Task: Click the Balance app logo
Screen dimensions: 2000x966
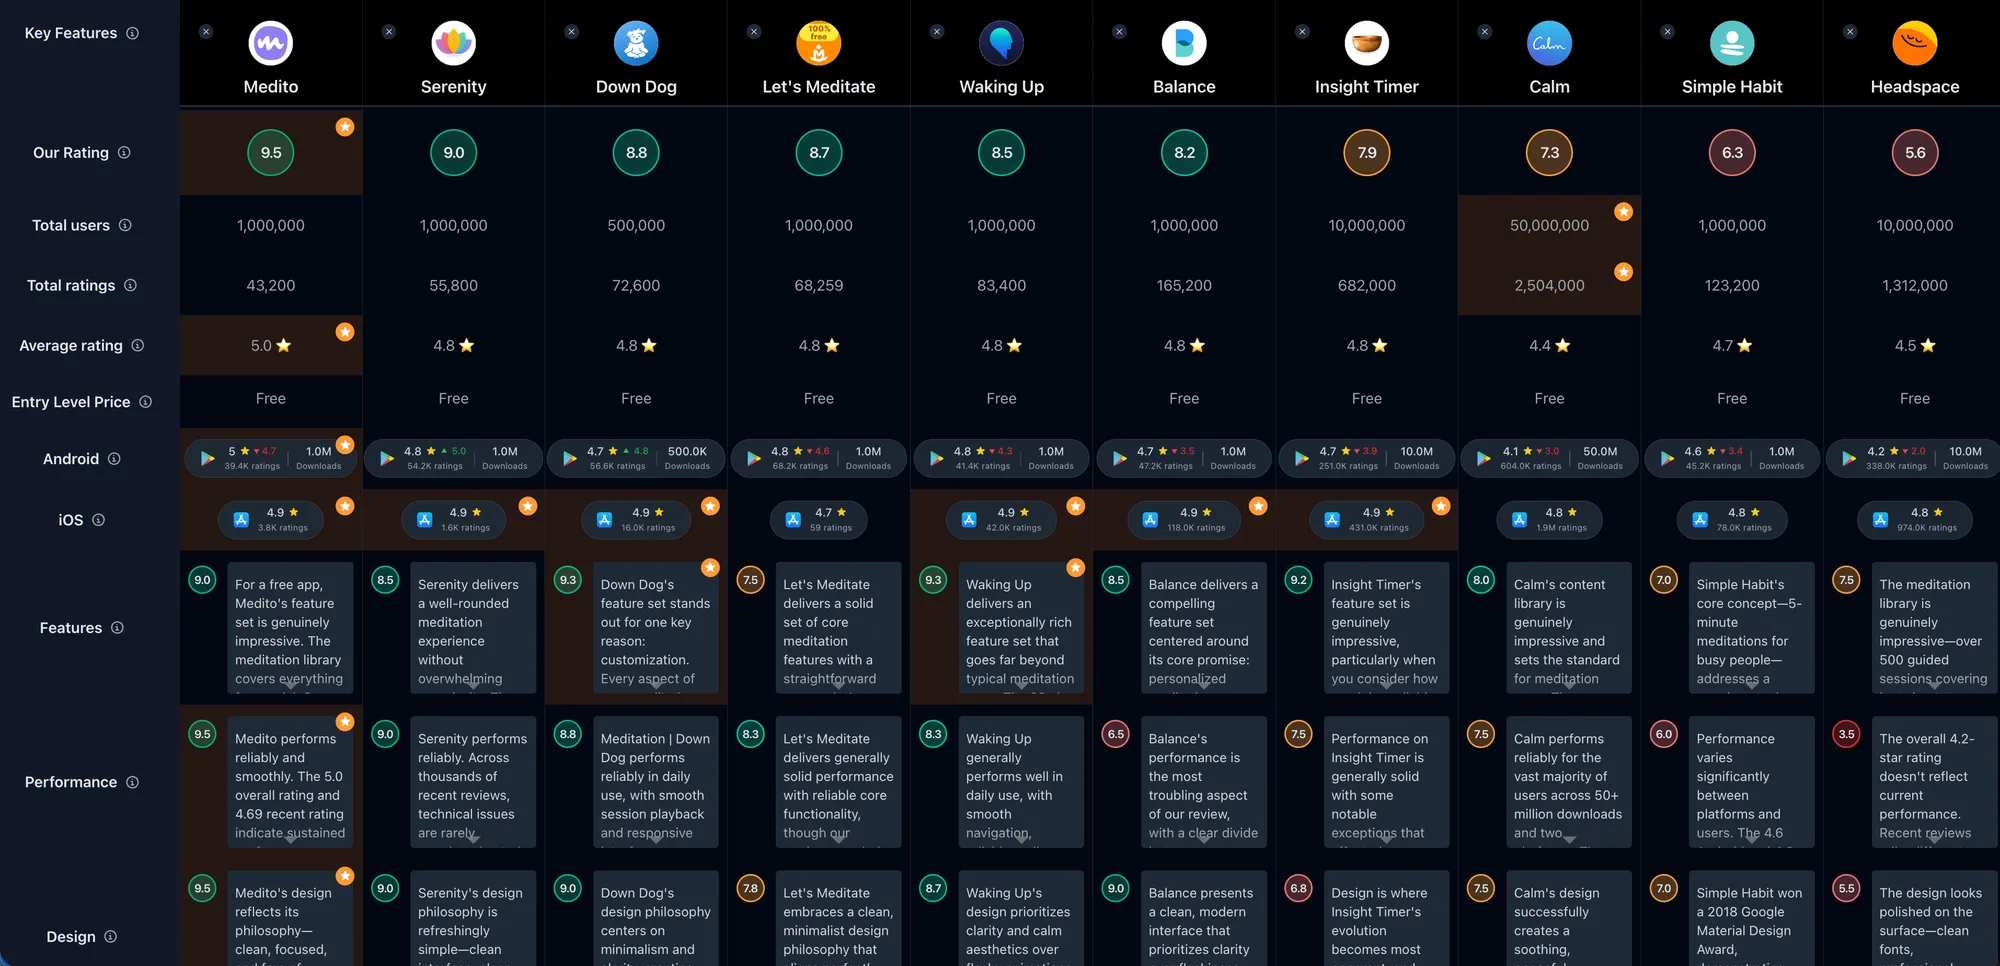Action: (1184, 43)
